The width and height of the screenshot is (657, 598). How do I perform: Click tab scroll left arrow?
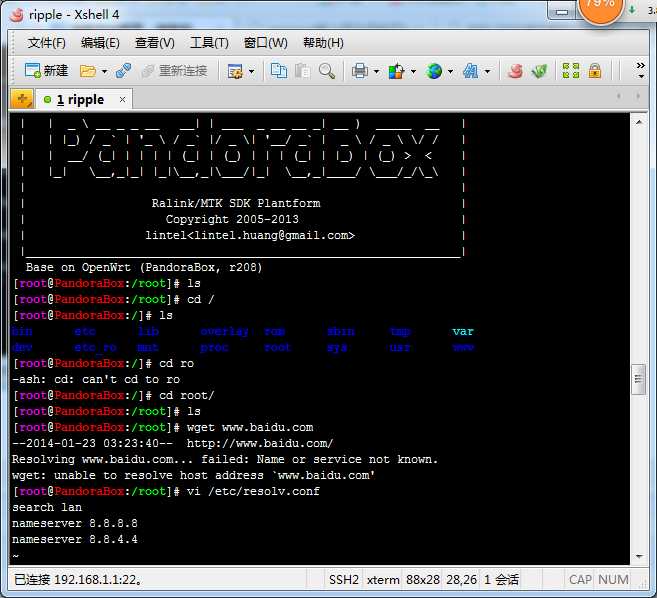[x=618, y=96]
